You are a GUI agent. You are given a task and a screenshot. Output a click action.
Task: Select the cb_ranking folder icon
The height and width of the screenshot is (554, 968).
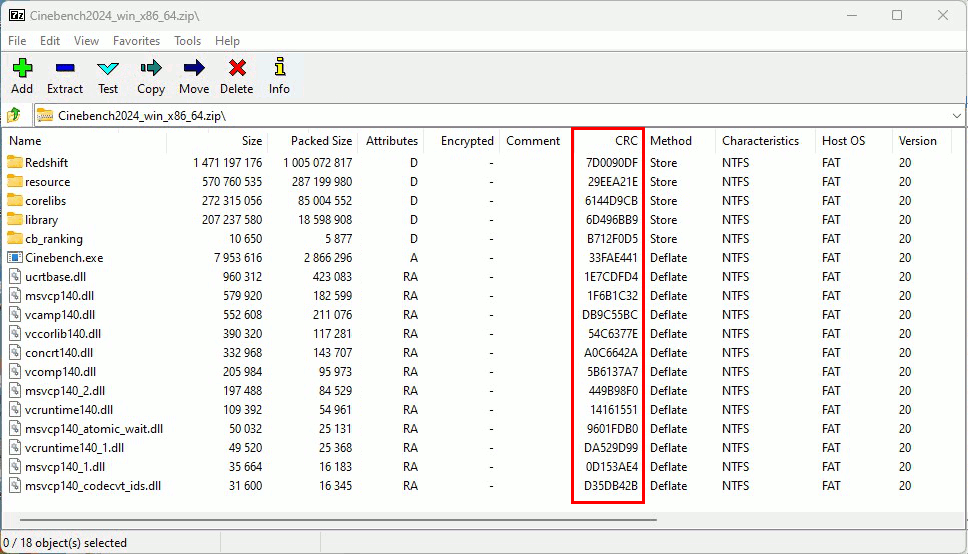point(15,238)
